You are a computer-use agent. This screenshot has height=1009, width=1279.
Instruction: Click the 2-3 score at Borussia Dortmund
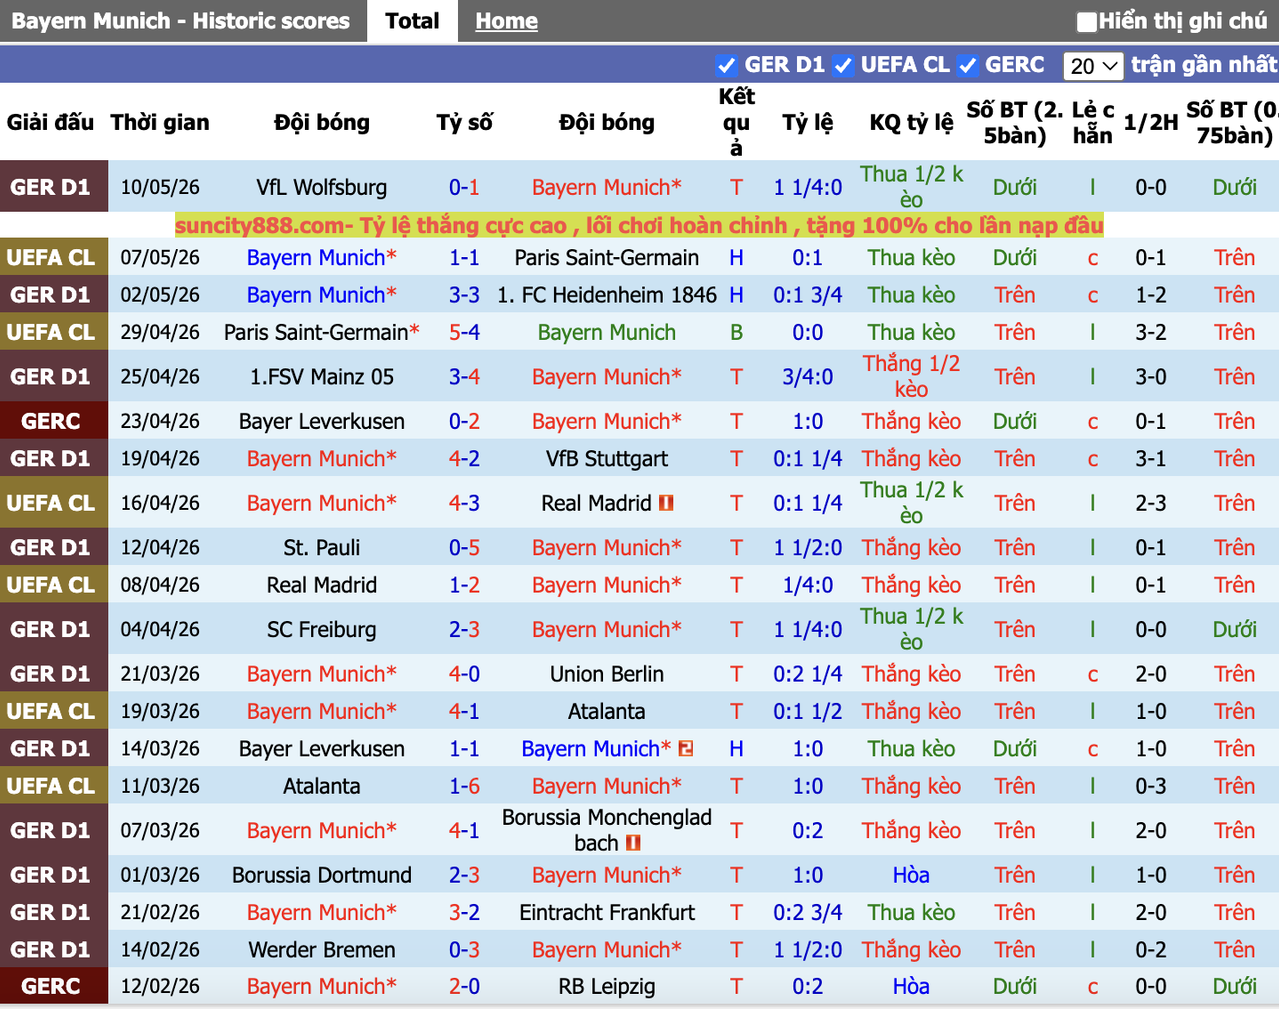click(x=464, y=875)
